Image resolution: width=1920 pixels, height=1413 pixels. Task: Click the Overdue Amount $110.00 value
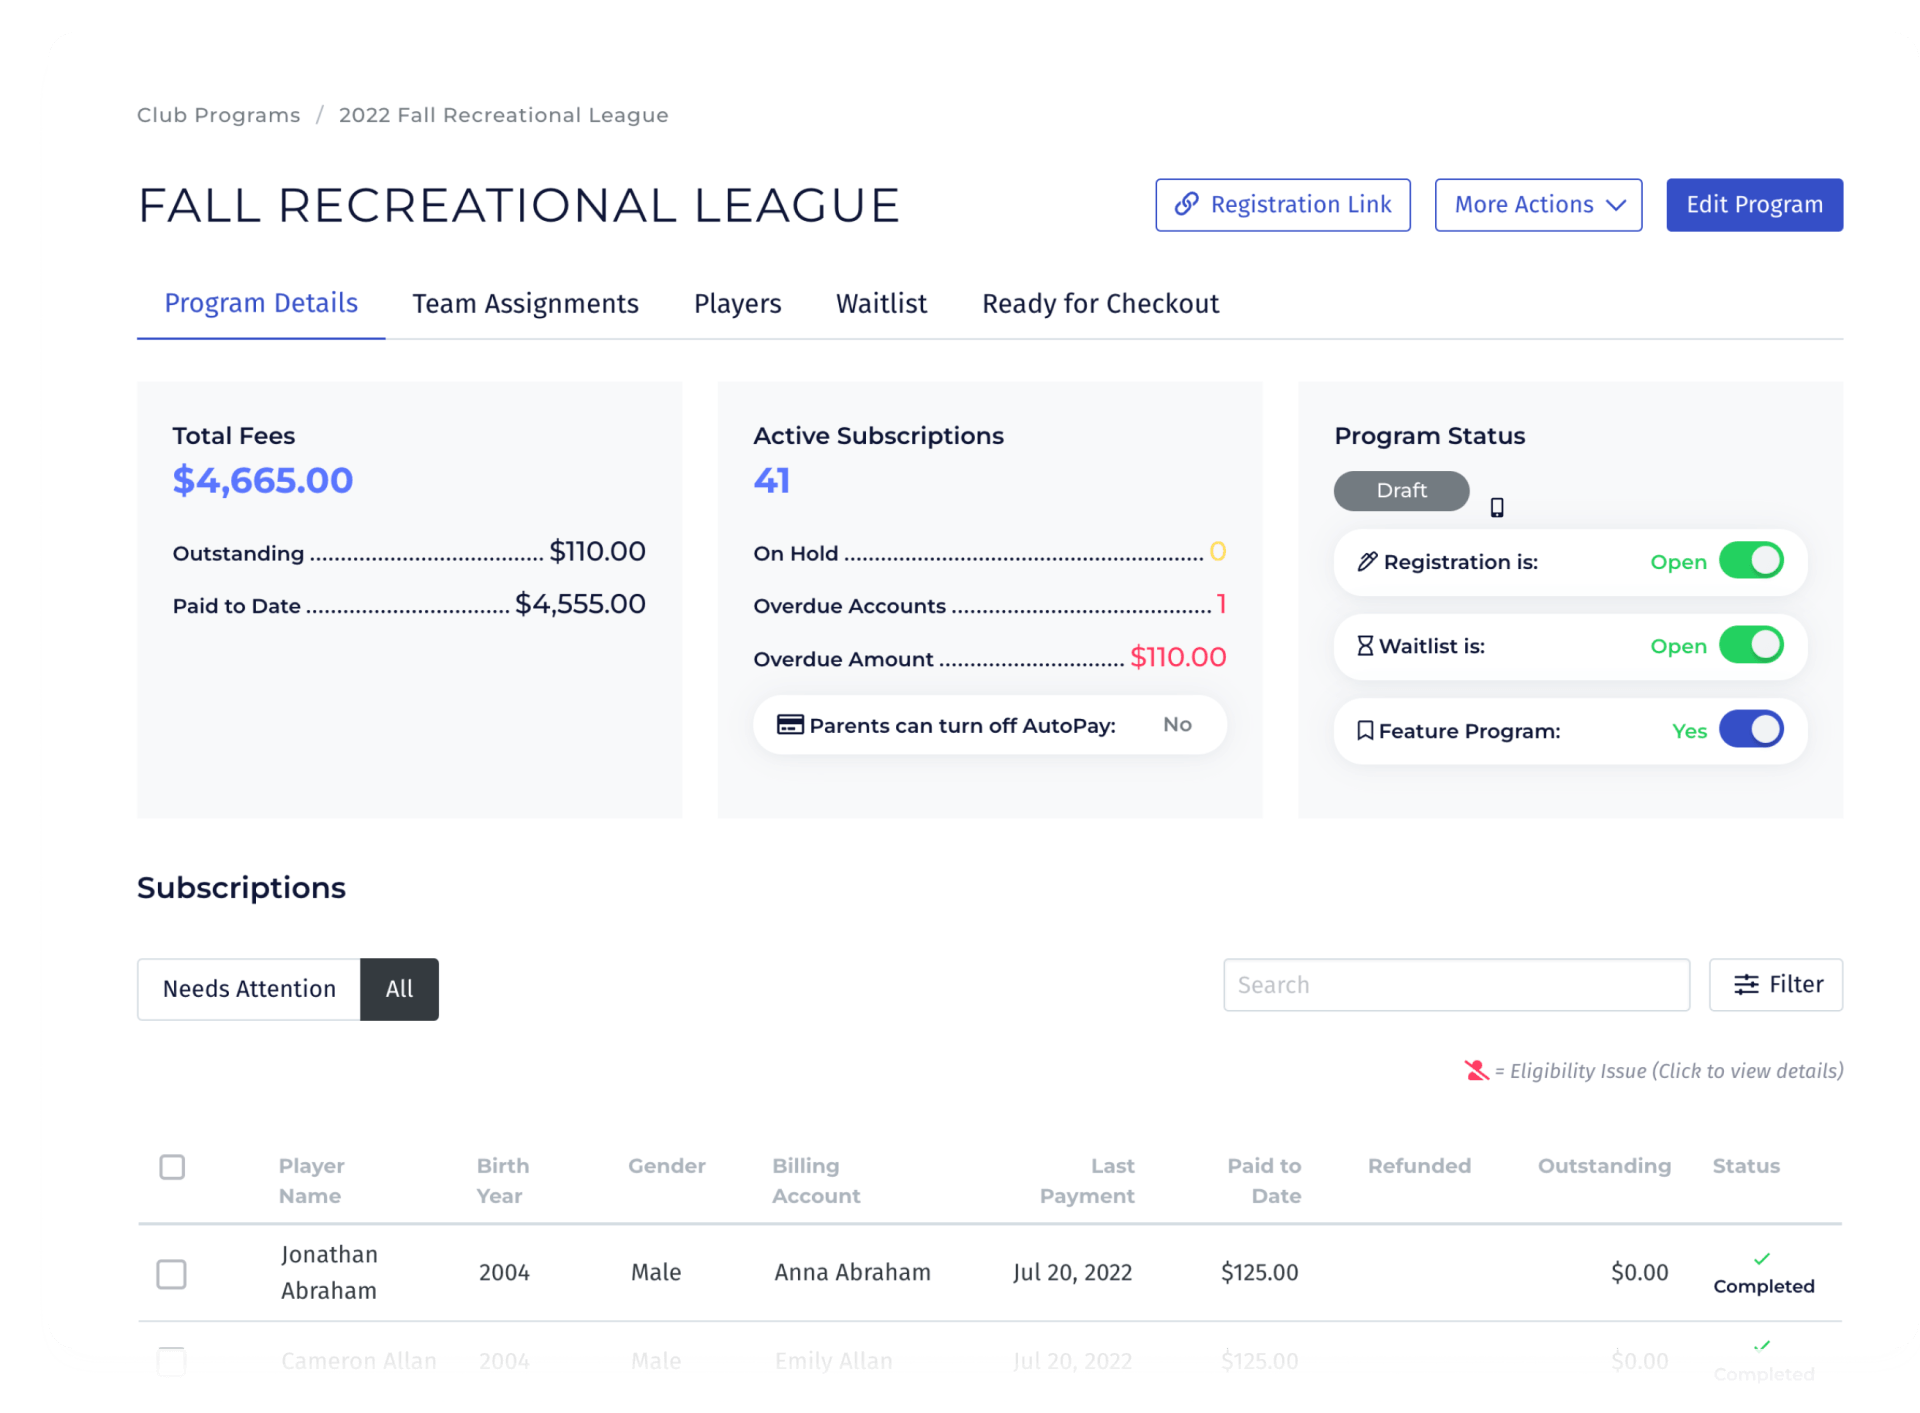1178,657
